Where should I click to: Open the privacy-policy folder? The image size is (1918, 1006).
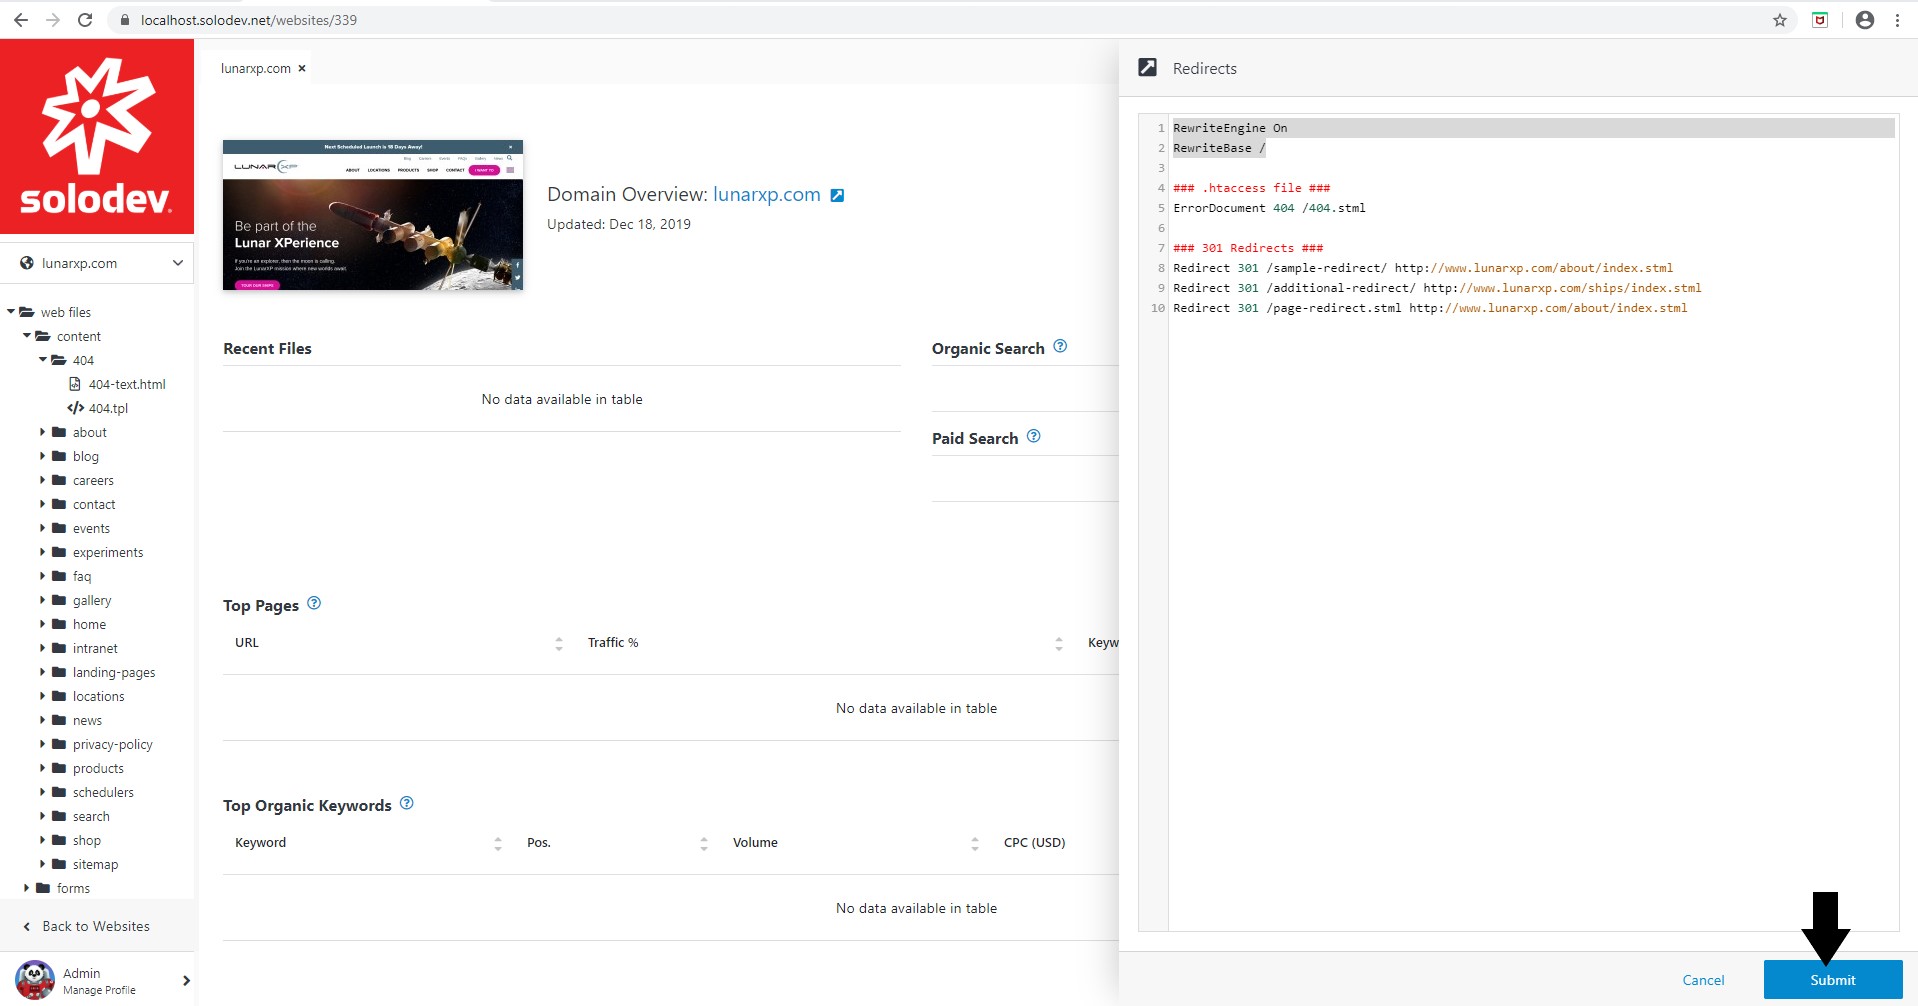[112, 744]
